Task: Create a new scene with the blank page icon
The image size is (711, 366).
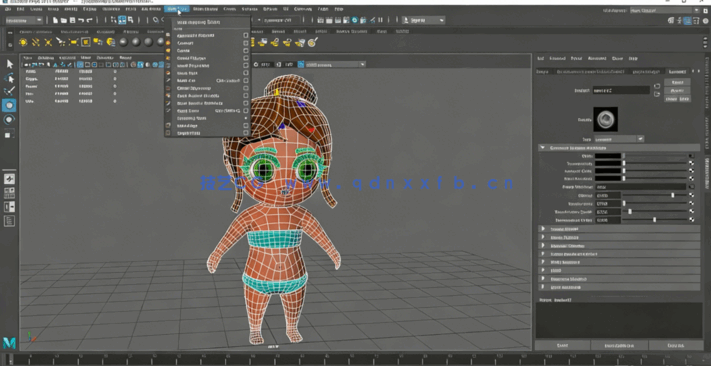Action: [56, 20]
